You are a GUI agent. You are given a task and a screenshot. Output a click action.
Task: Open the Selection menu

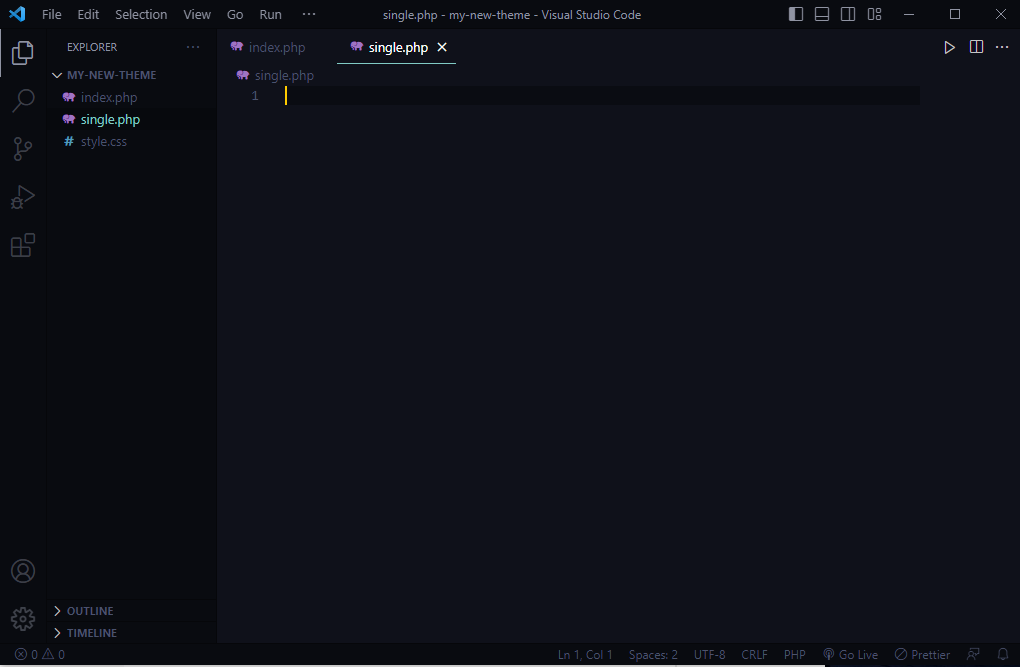coord(141,14)
